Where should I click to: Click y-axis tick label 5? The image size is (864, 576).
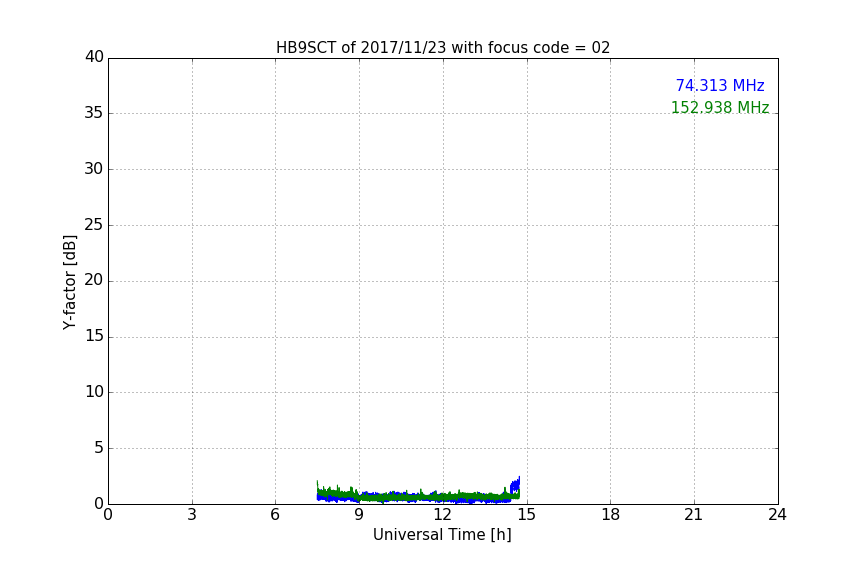pos(99,448)
